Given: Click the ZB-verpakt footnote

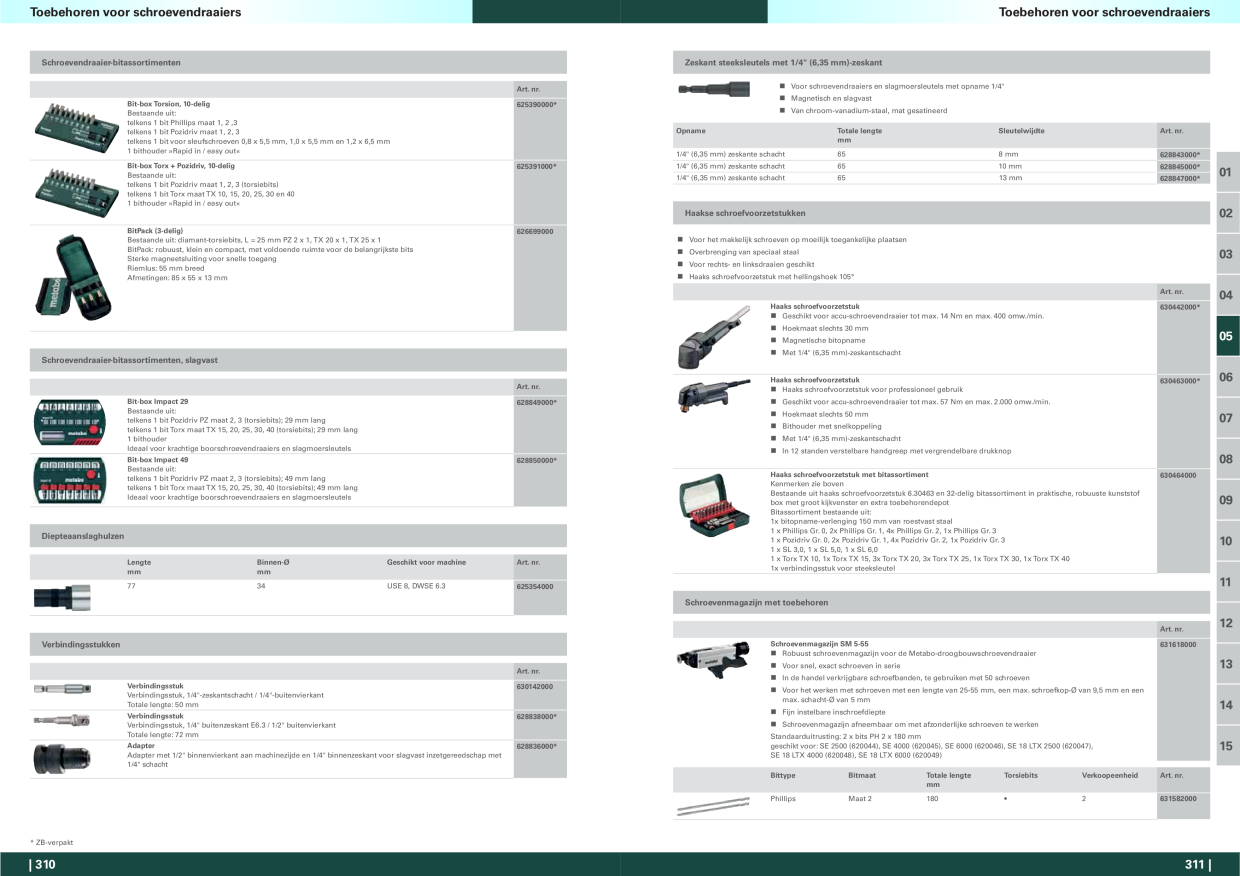Looking at the screenshot, I should (x=52, y=842).
